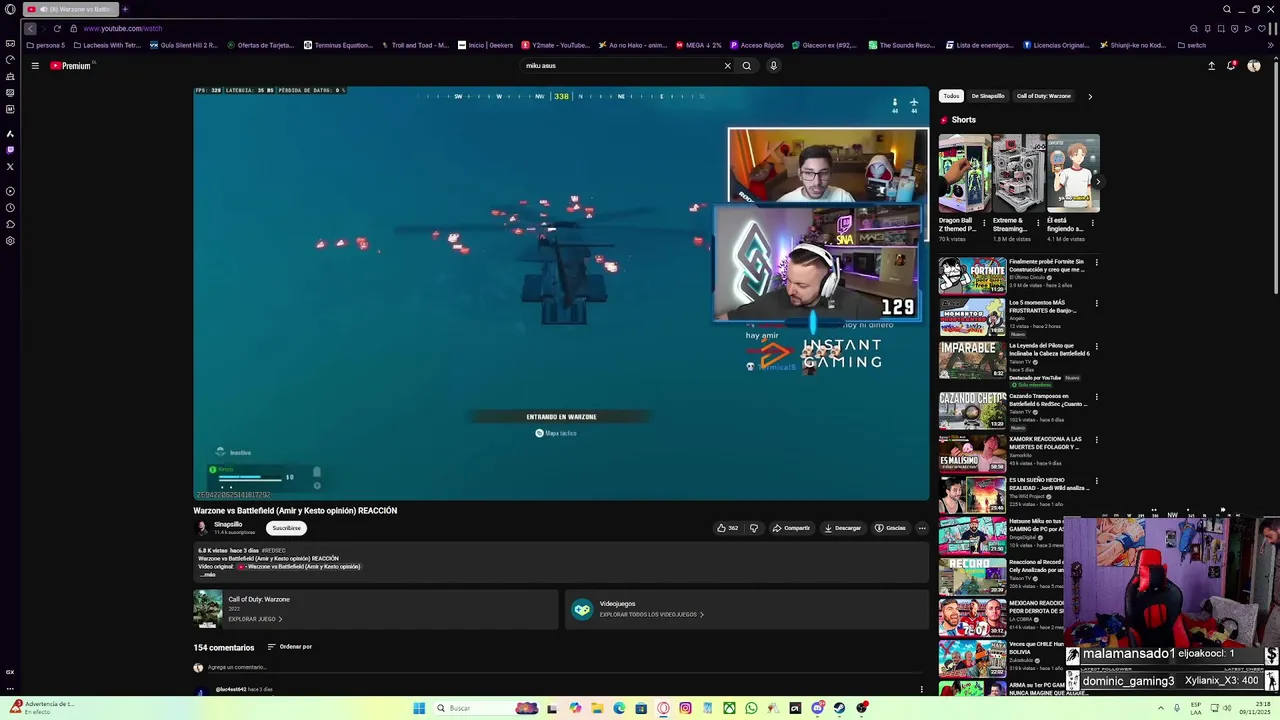Click the main video player
The image size is (1280, 720).
pyautogui.click(x=561, y=292)
